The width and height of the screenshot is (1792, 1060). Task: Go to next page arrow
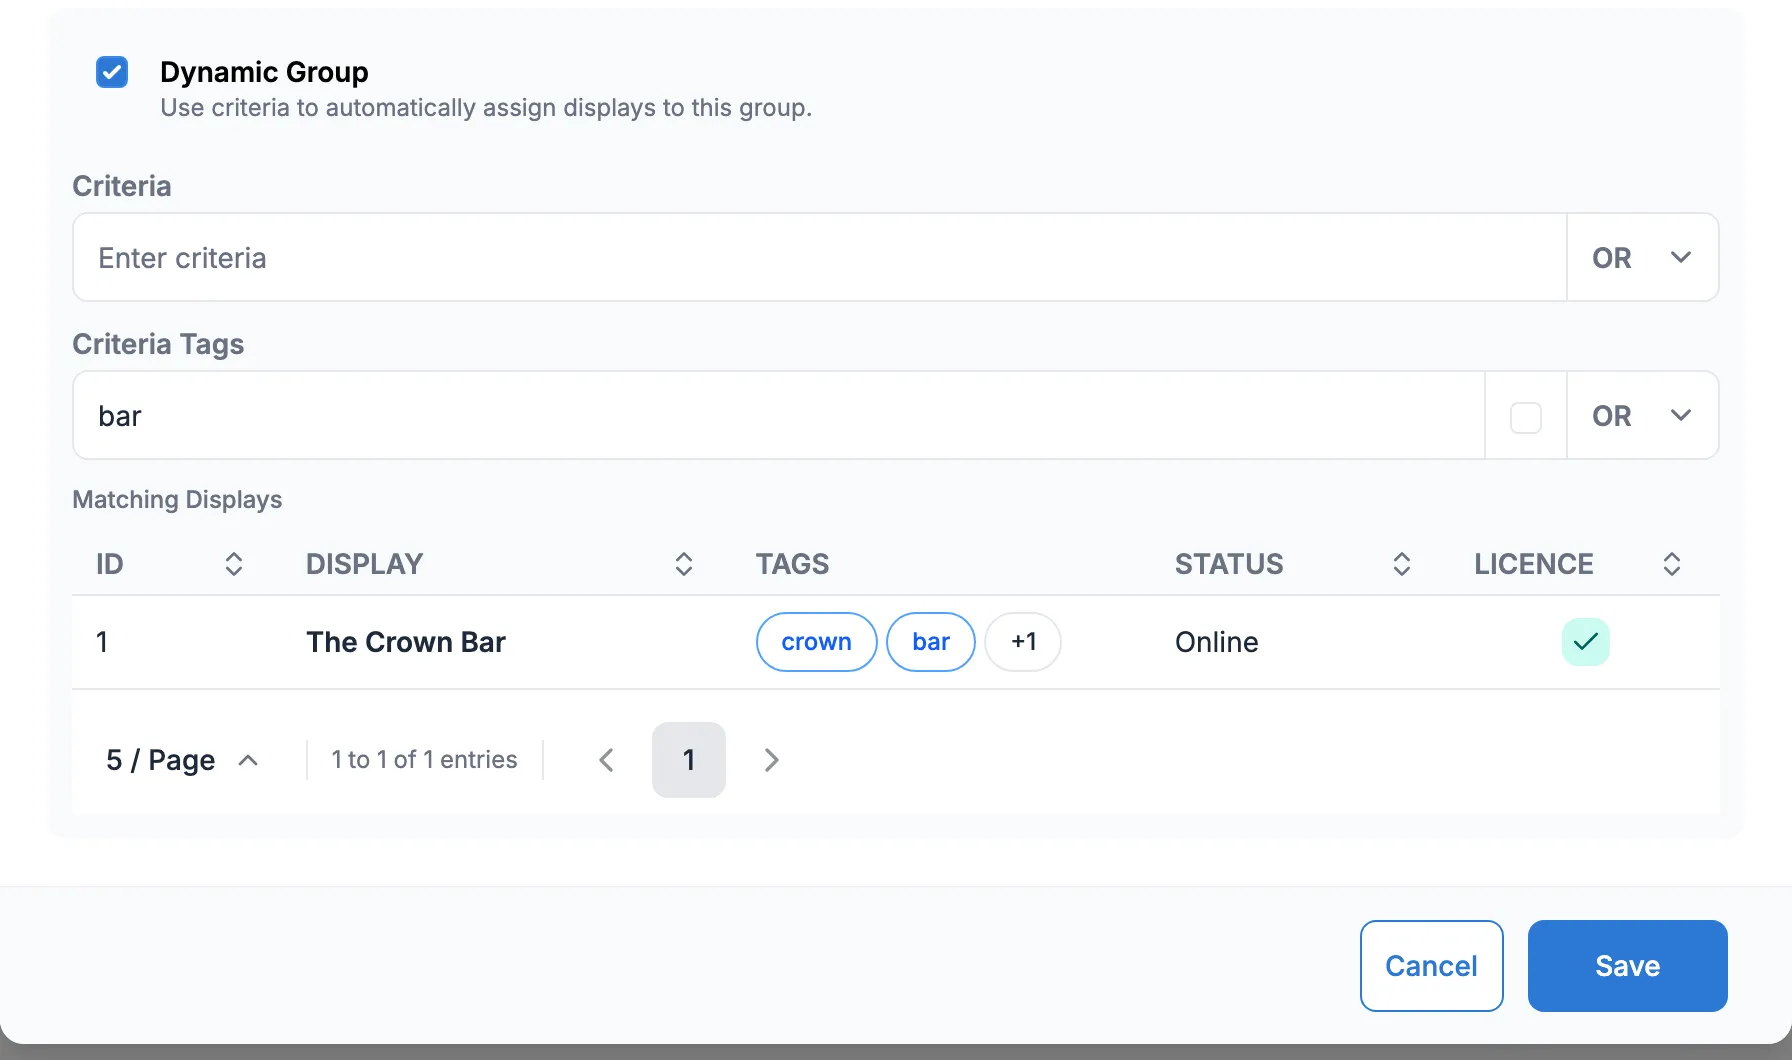pos(771,760)
